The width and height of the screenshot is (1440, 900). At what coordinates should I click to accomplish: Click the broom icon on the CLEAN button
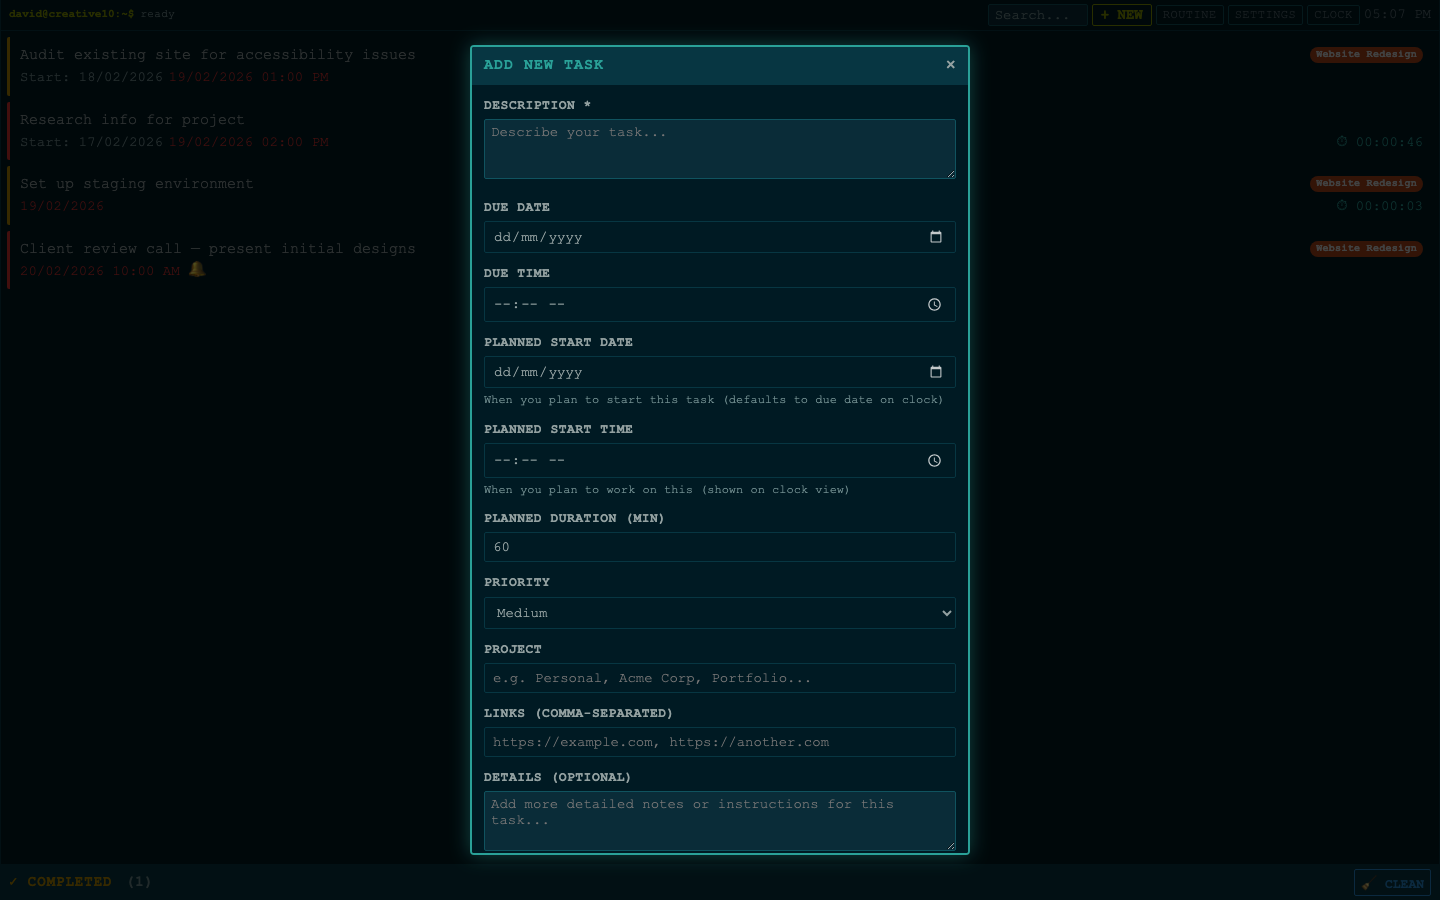pyautogui.click(x=1371, y=883)
